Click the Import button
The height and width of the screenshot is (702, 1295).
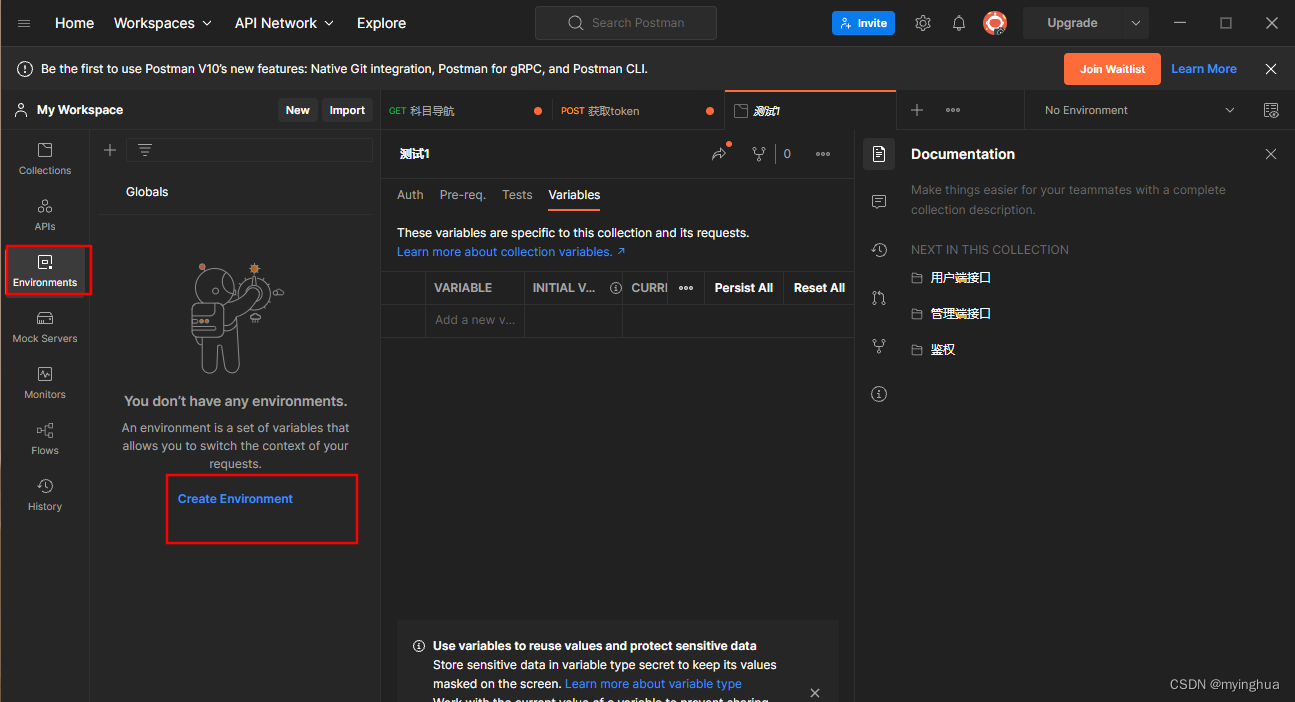pyautogui.click(x=347, y=110)
